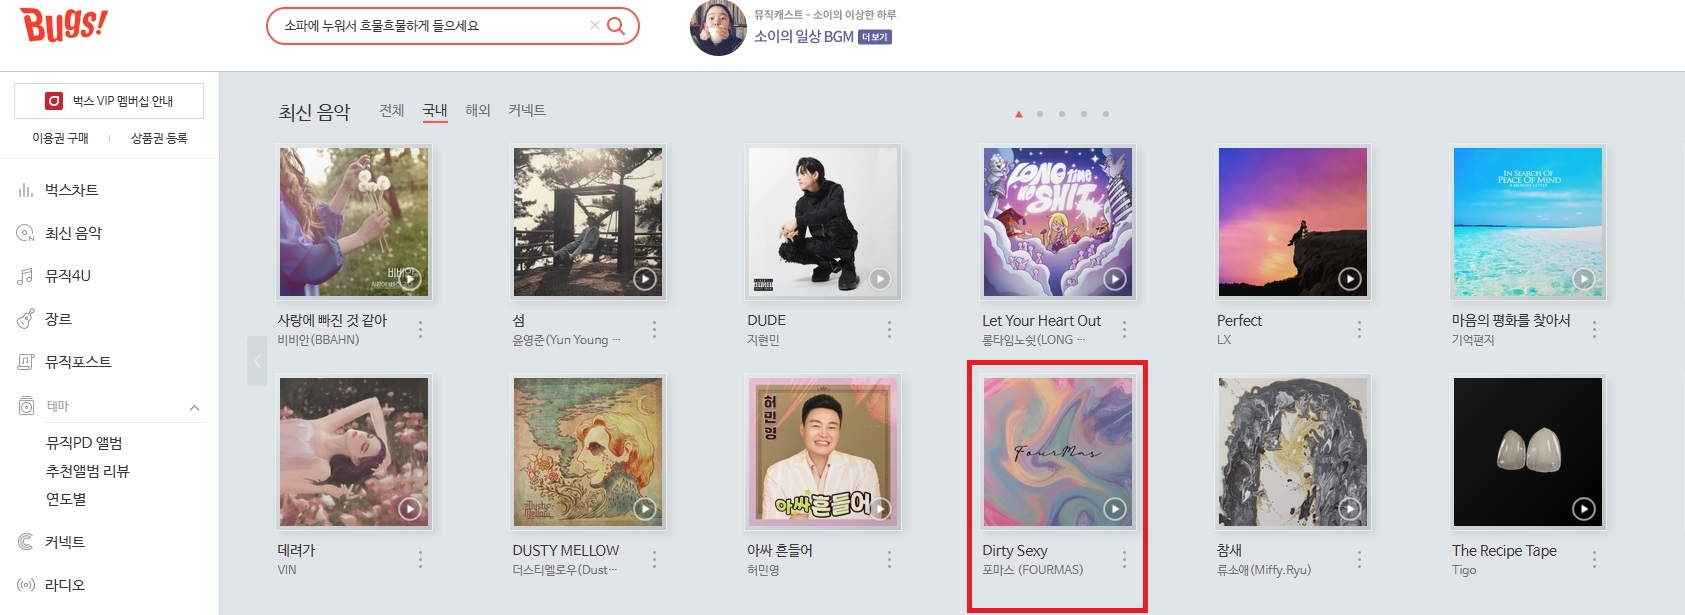Switch to the 해외 tab
The width and height of the screenshot is (1685, 615).
(478, 110)
